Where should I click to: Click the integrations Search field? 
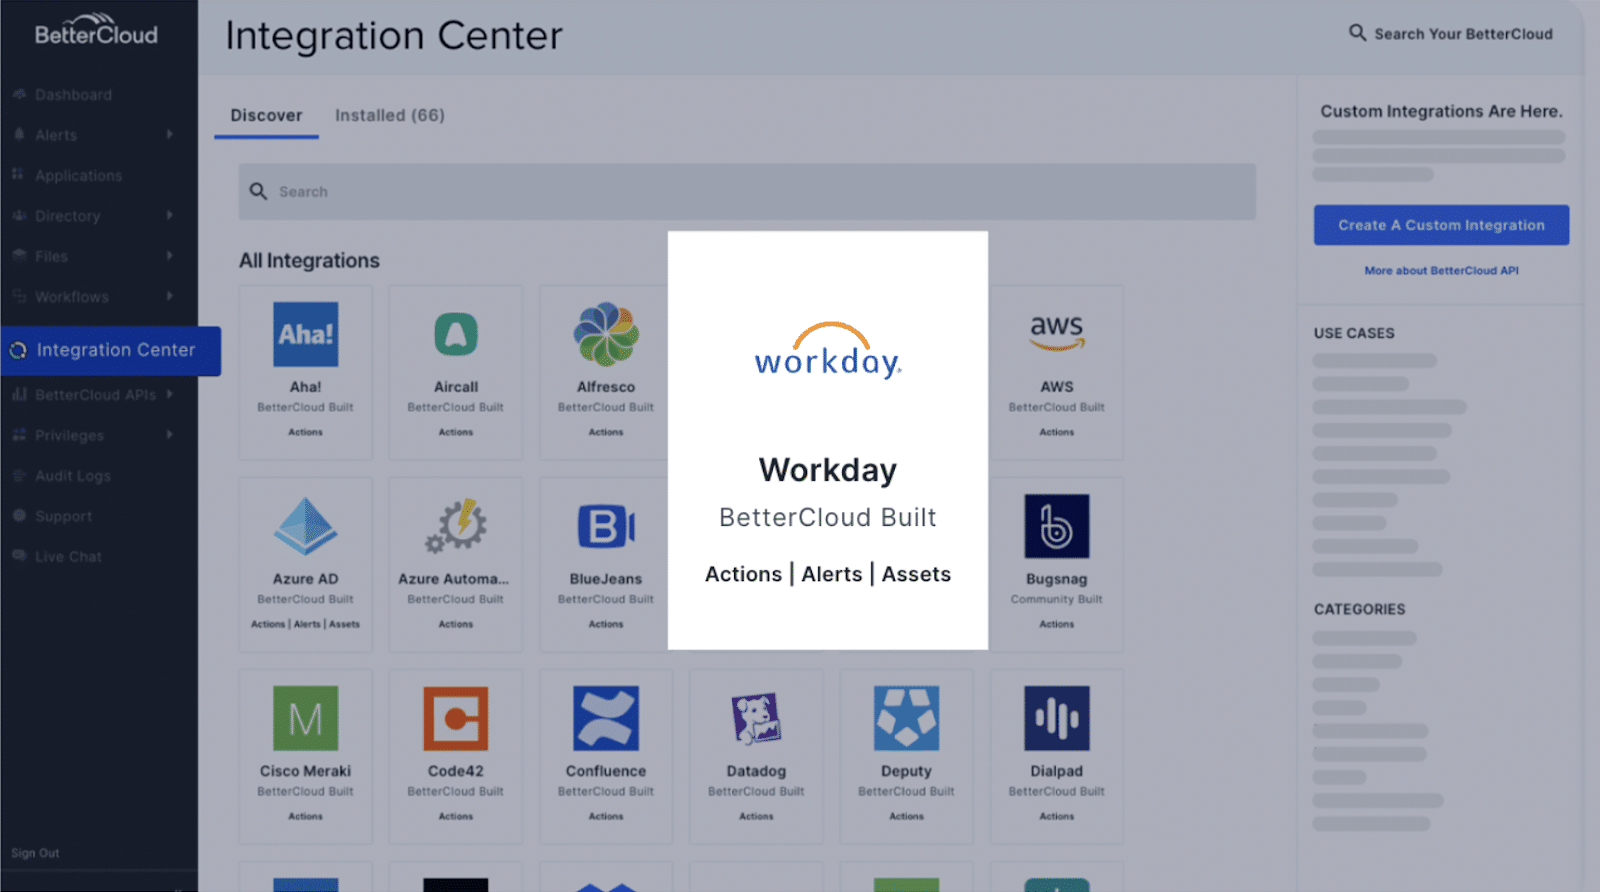point(746,192)
